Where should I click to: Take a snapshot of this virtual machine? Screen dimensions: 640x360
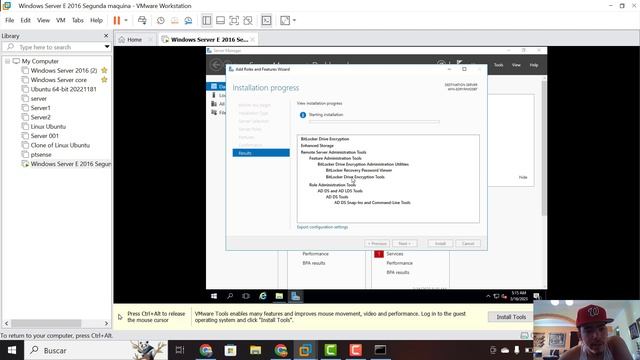(161, 20)
